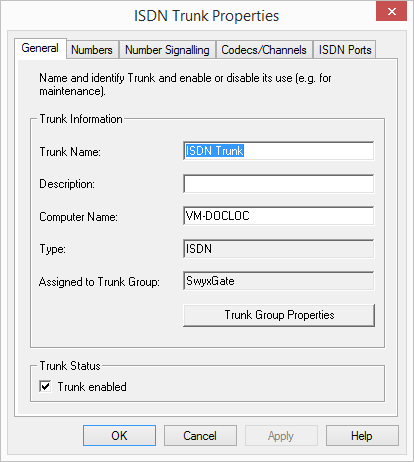Go to the ISDN Ports tab
This screenshot has height=462, width=414.
(x=345, y=50)
